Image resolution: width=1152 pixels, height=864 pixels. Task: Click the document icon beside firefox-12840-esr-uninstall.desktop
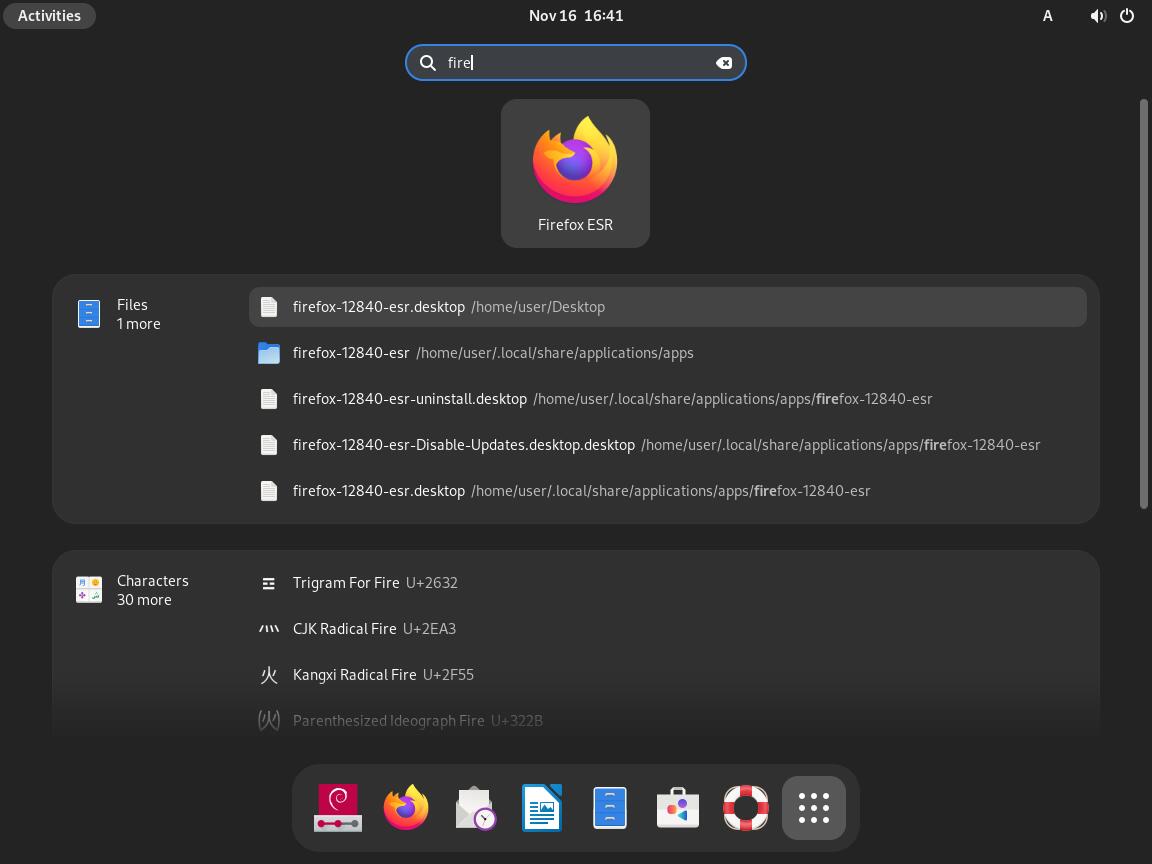[269, 399]
